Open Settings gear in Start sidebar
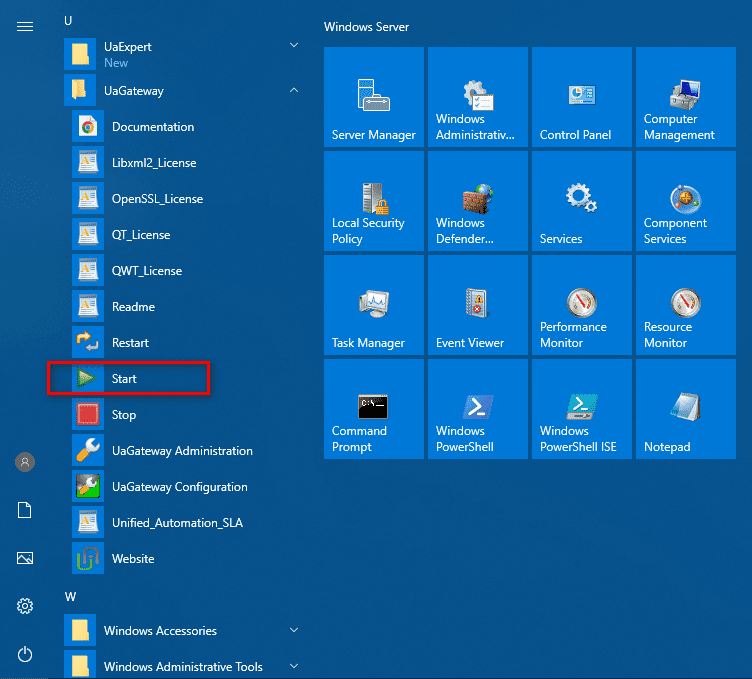The image size is (752, 679). (25, 606)
